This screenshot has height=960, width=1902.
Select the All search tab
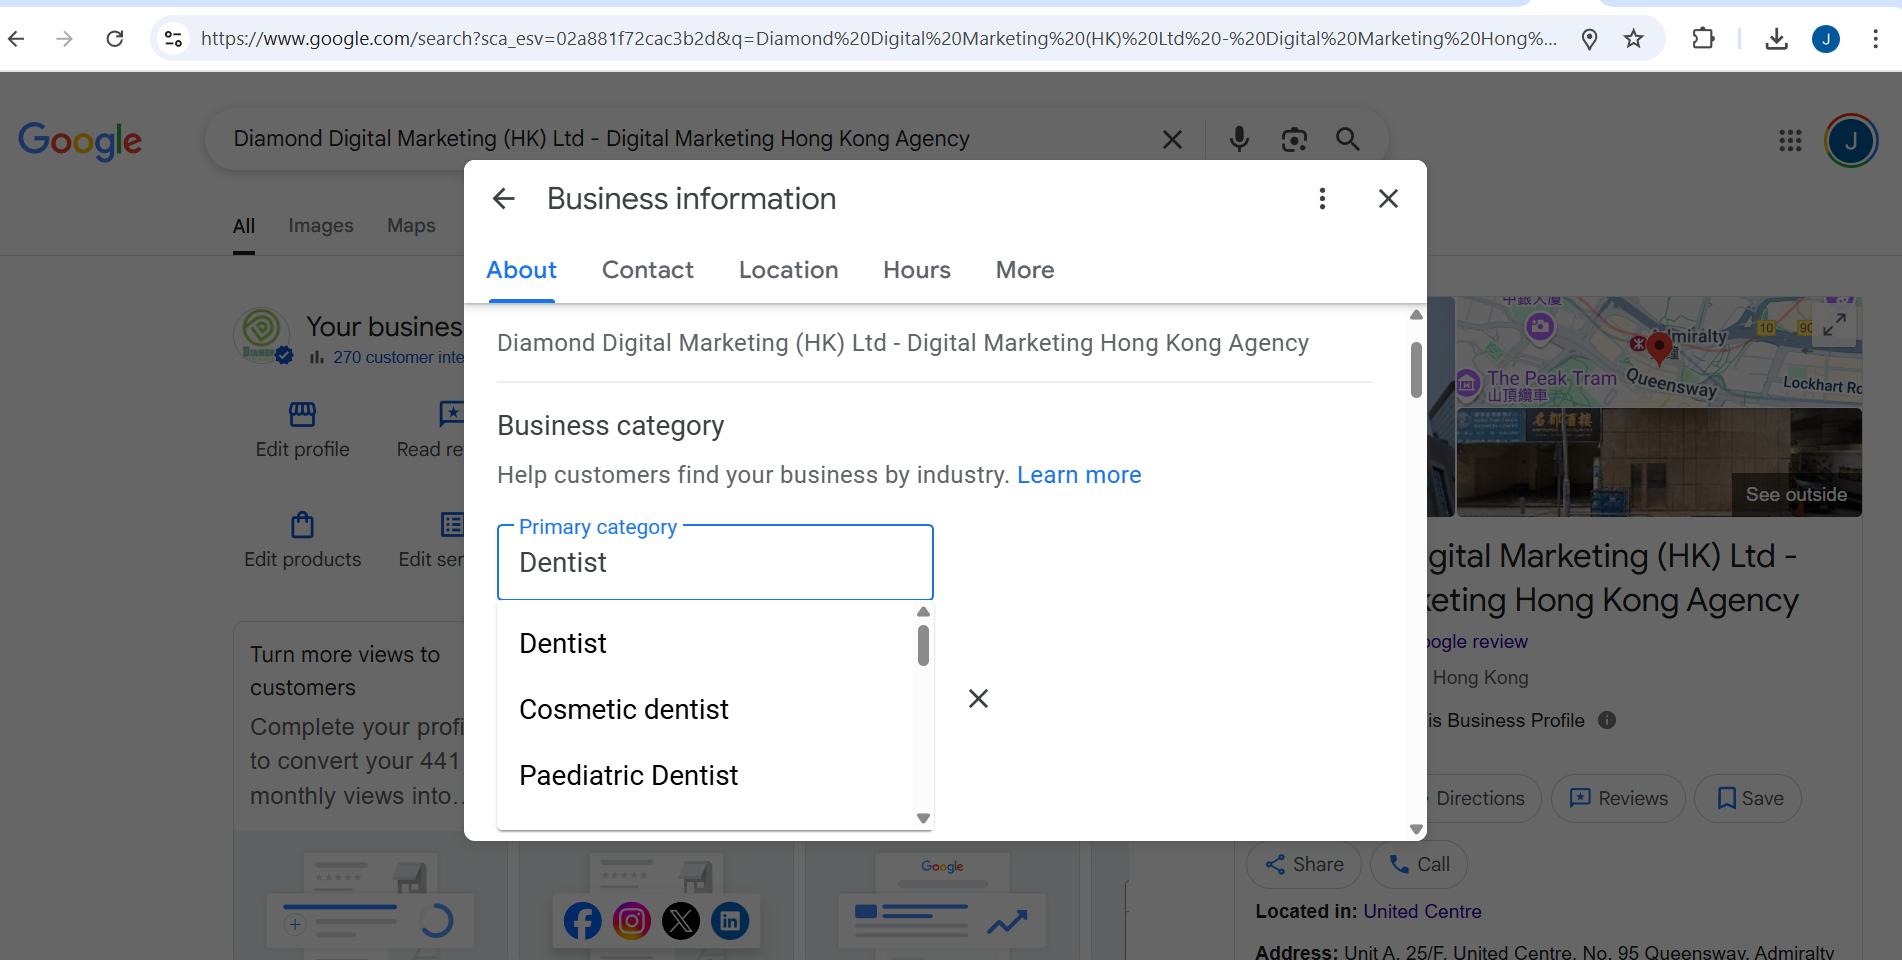[244, 226]
